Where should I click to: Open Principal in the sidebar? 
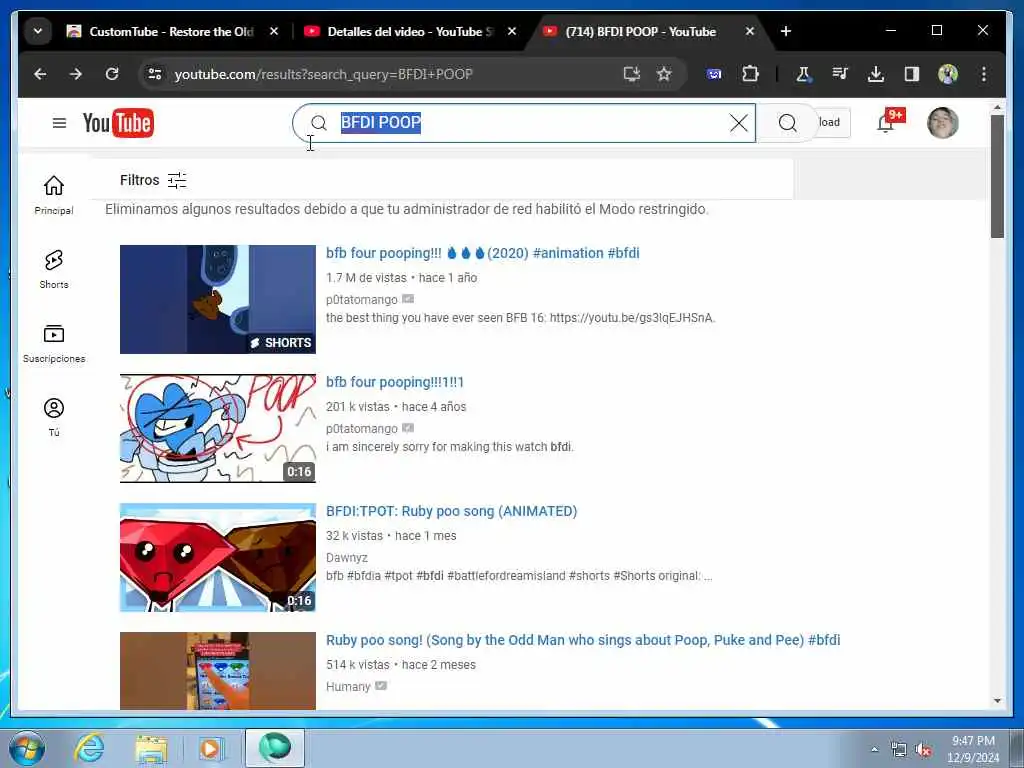coord(54,195)
